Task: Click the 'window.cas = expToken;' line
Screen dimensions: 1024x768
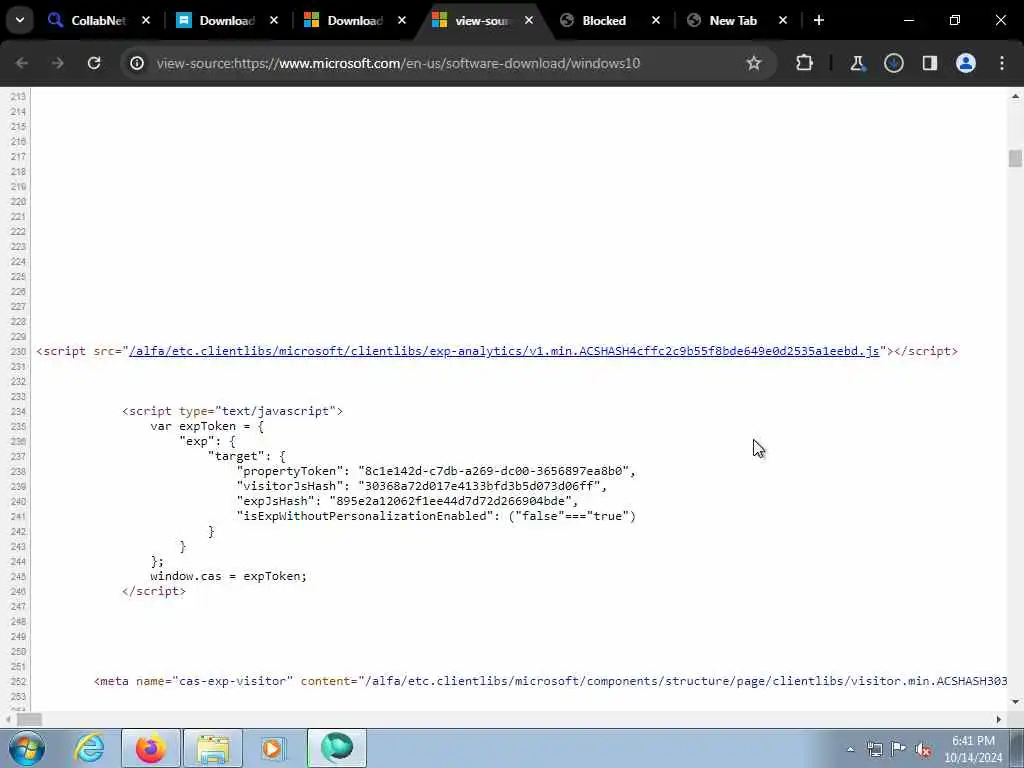Action: 229,576
